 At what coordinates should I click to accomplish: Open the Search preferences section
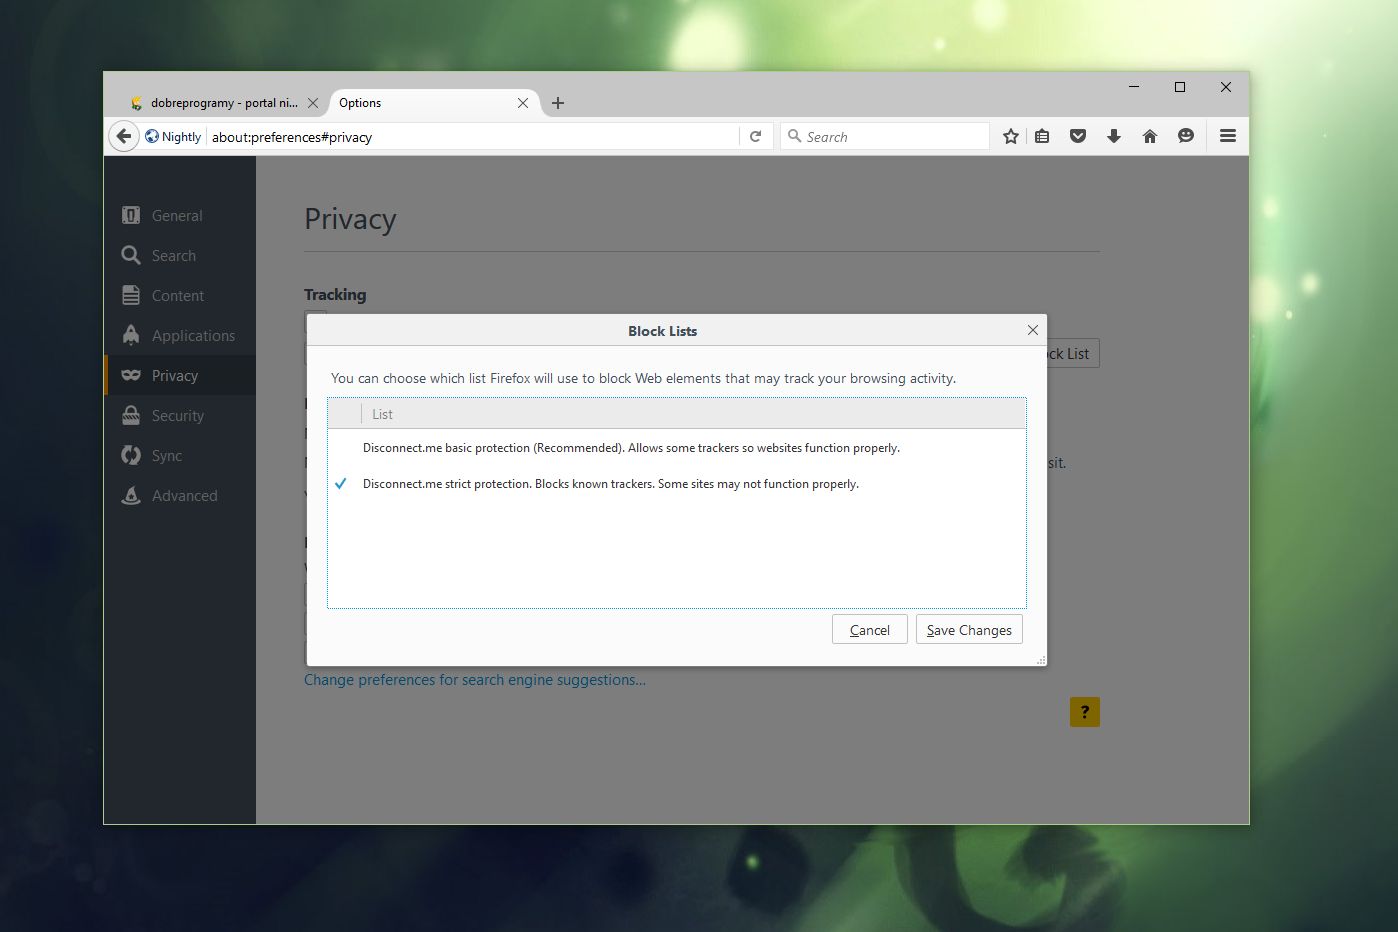click(x=180, y=255)
